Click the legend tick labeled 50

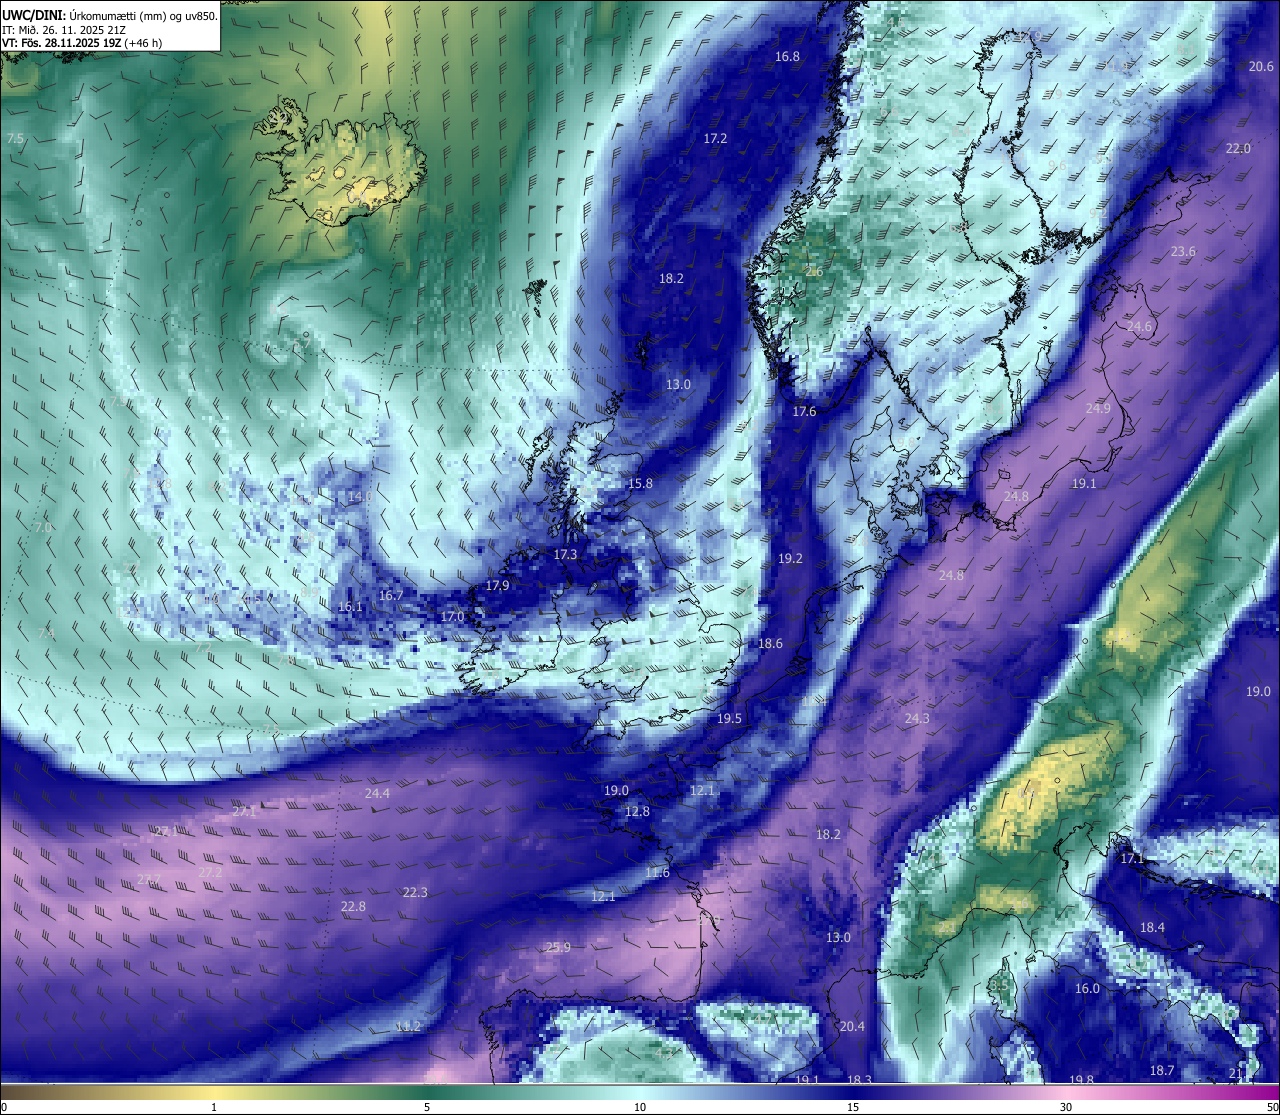(1272, 1107)
